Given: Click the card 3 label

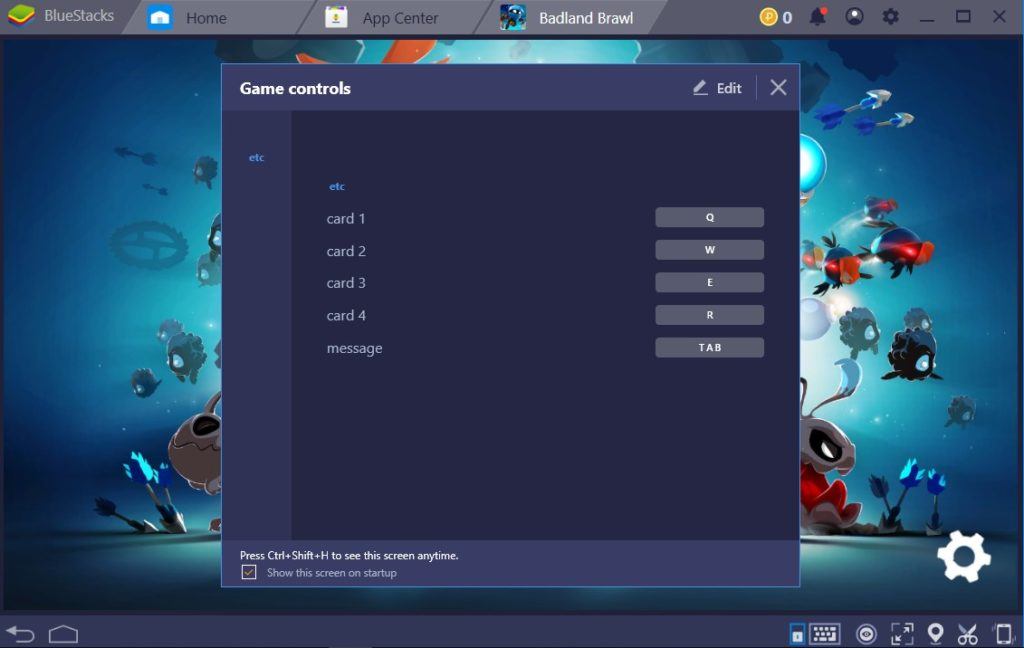Looking at the screenshot, I should (x=345, y=283).
